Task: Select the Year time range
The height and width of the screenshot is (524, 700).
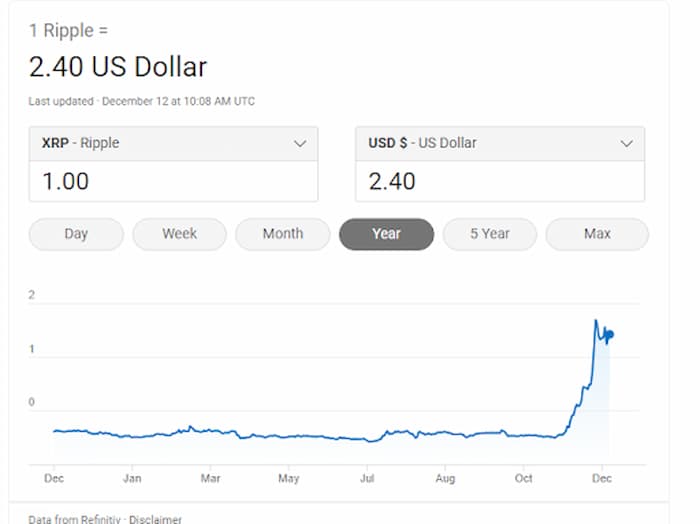Action: [x=386, y=234]
